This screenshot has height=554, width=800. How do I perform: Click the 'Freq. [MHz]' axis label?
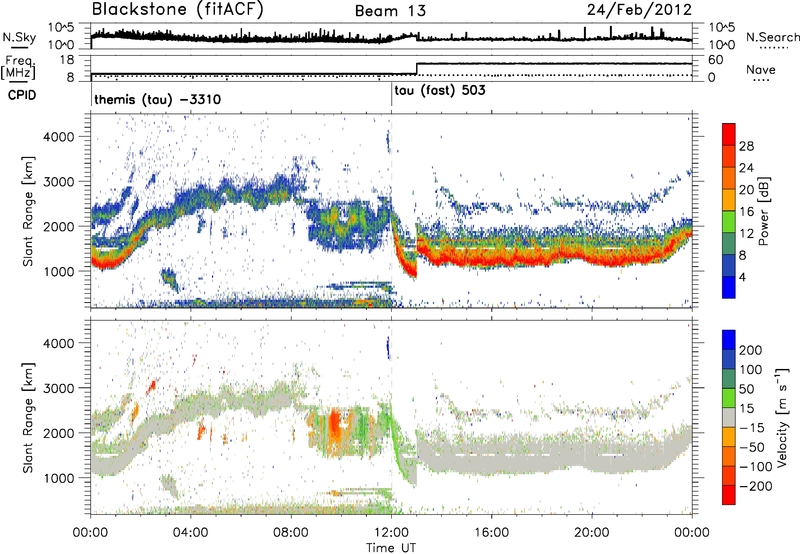pos(19,68)
